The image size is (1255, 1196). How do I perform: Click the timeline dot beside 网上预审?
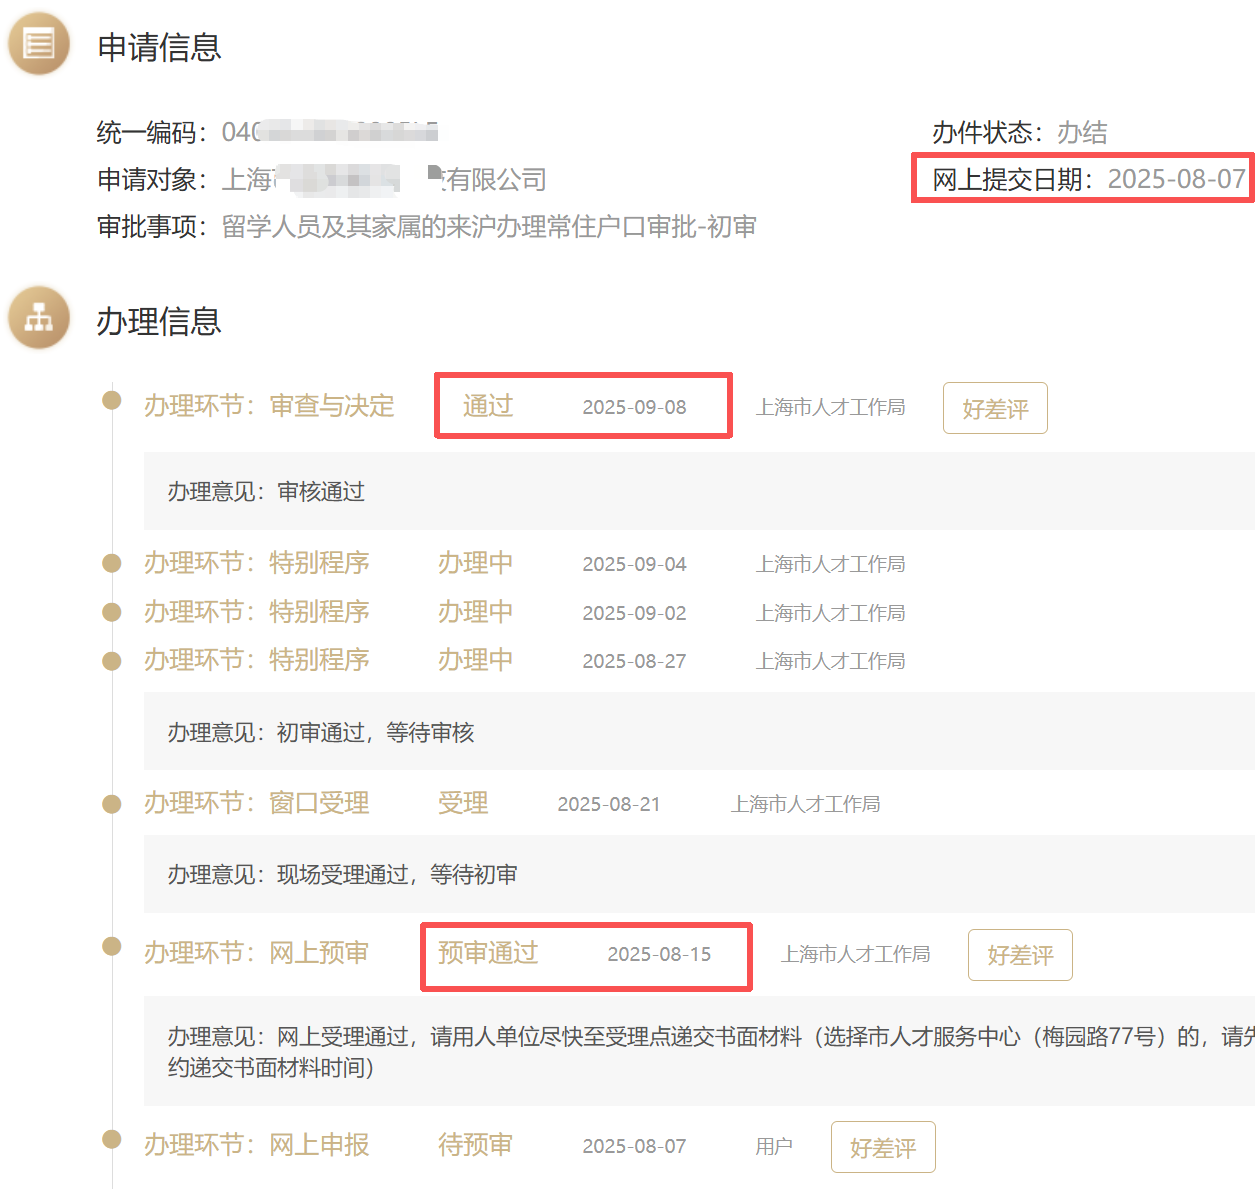112,946
